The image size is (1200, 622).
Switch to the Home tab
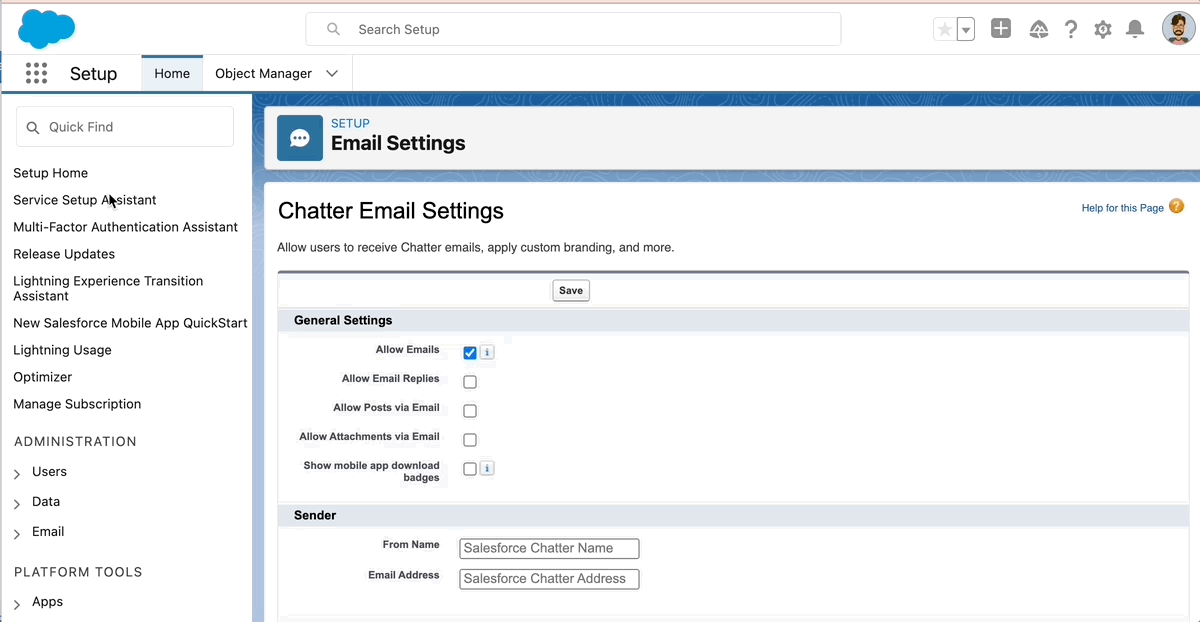pos(172,73)
